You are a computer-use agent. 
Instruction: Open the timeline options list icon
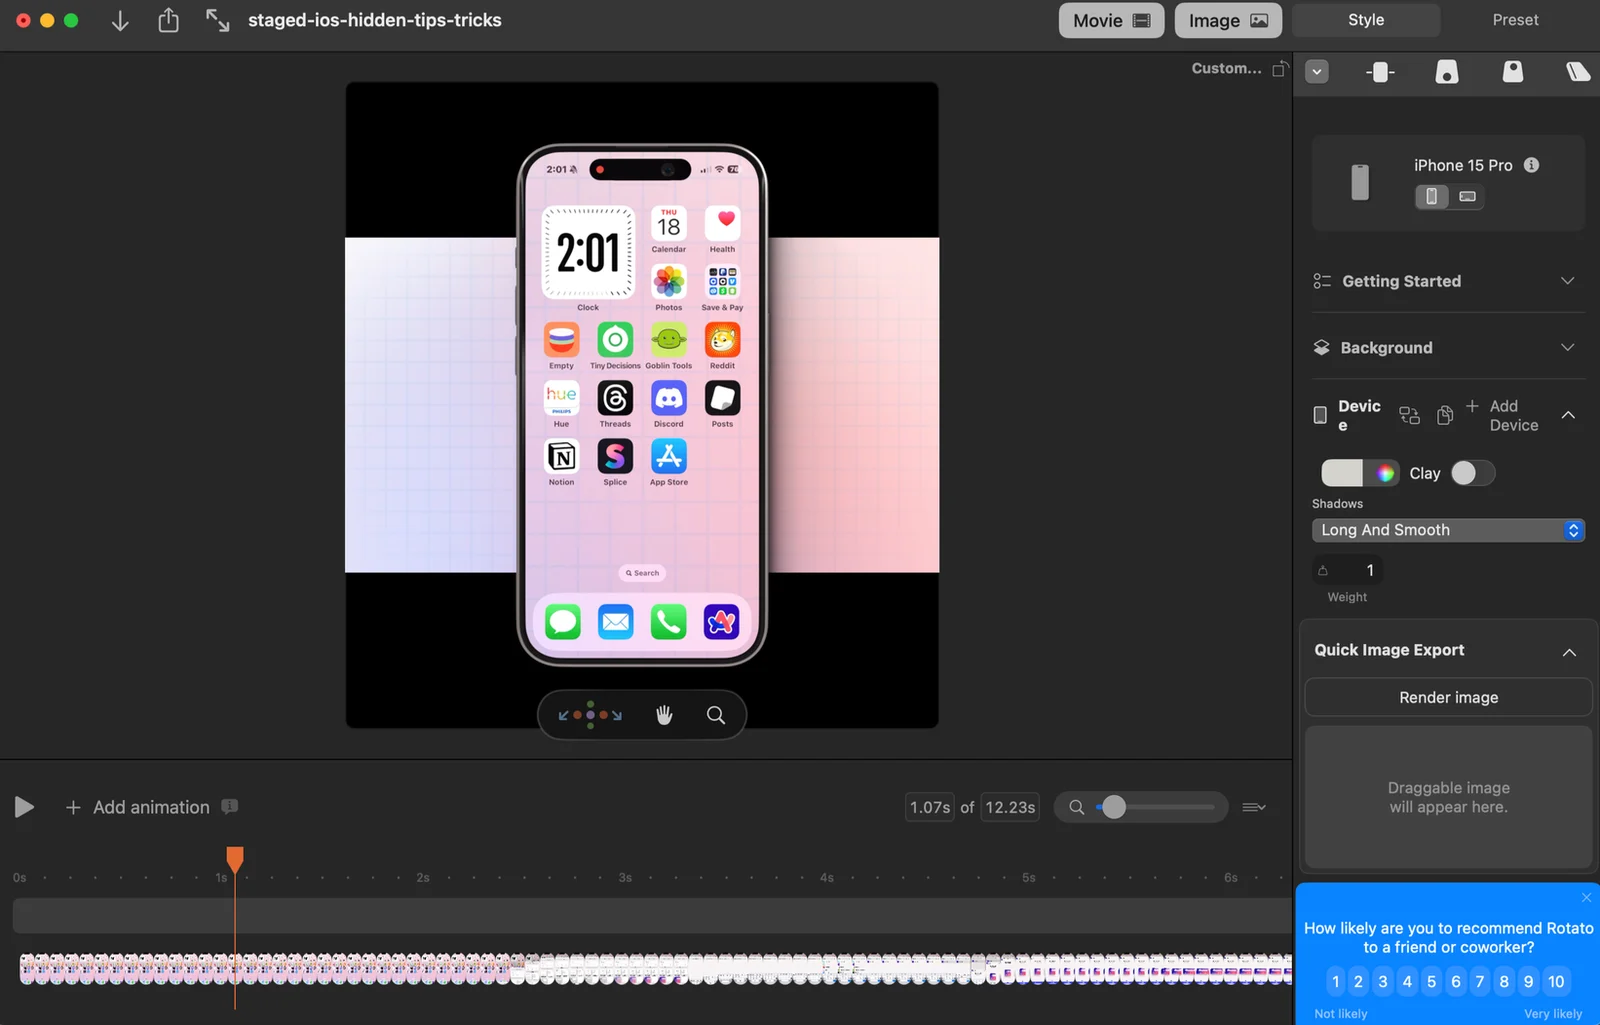(x=1254, y=807)
